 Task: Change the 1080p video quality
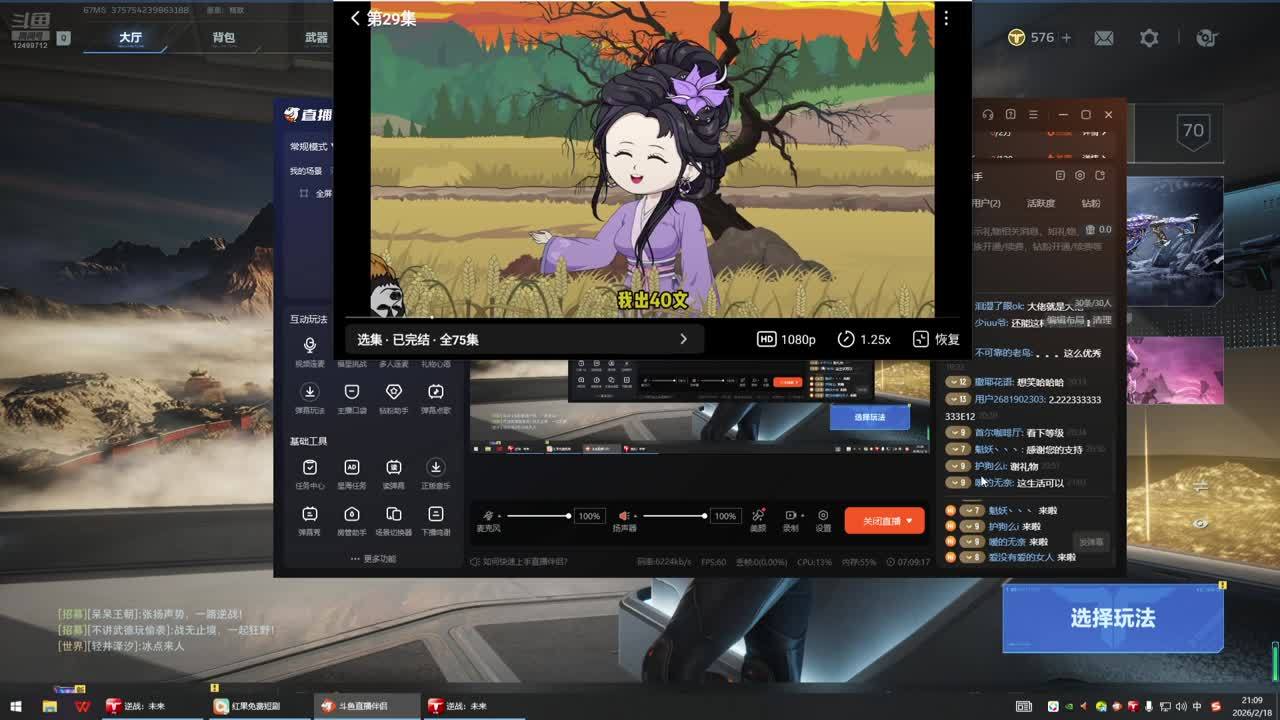(786, 339)
